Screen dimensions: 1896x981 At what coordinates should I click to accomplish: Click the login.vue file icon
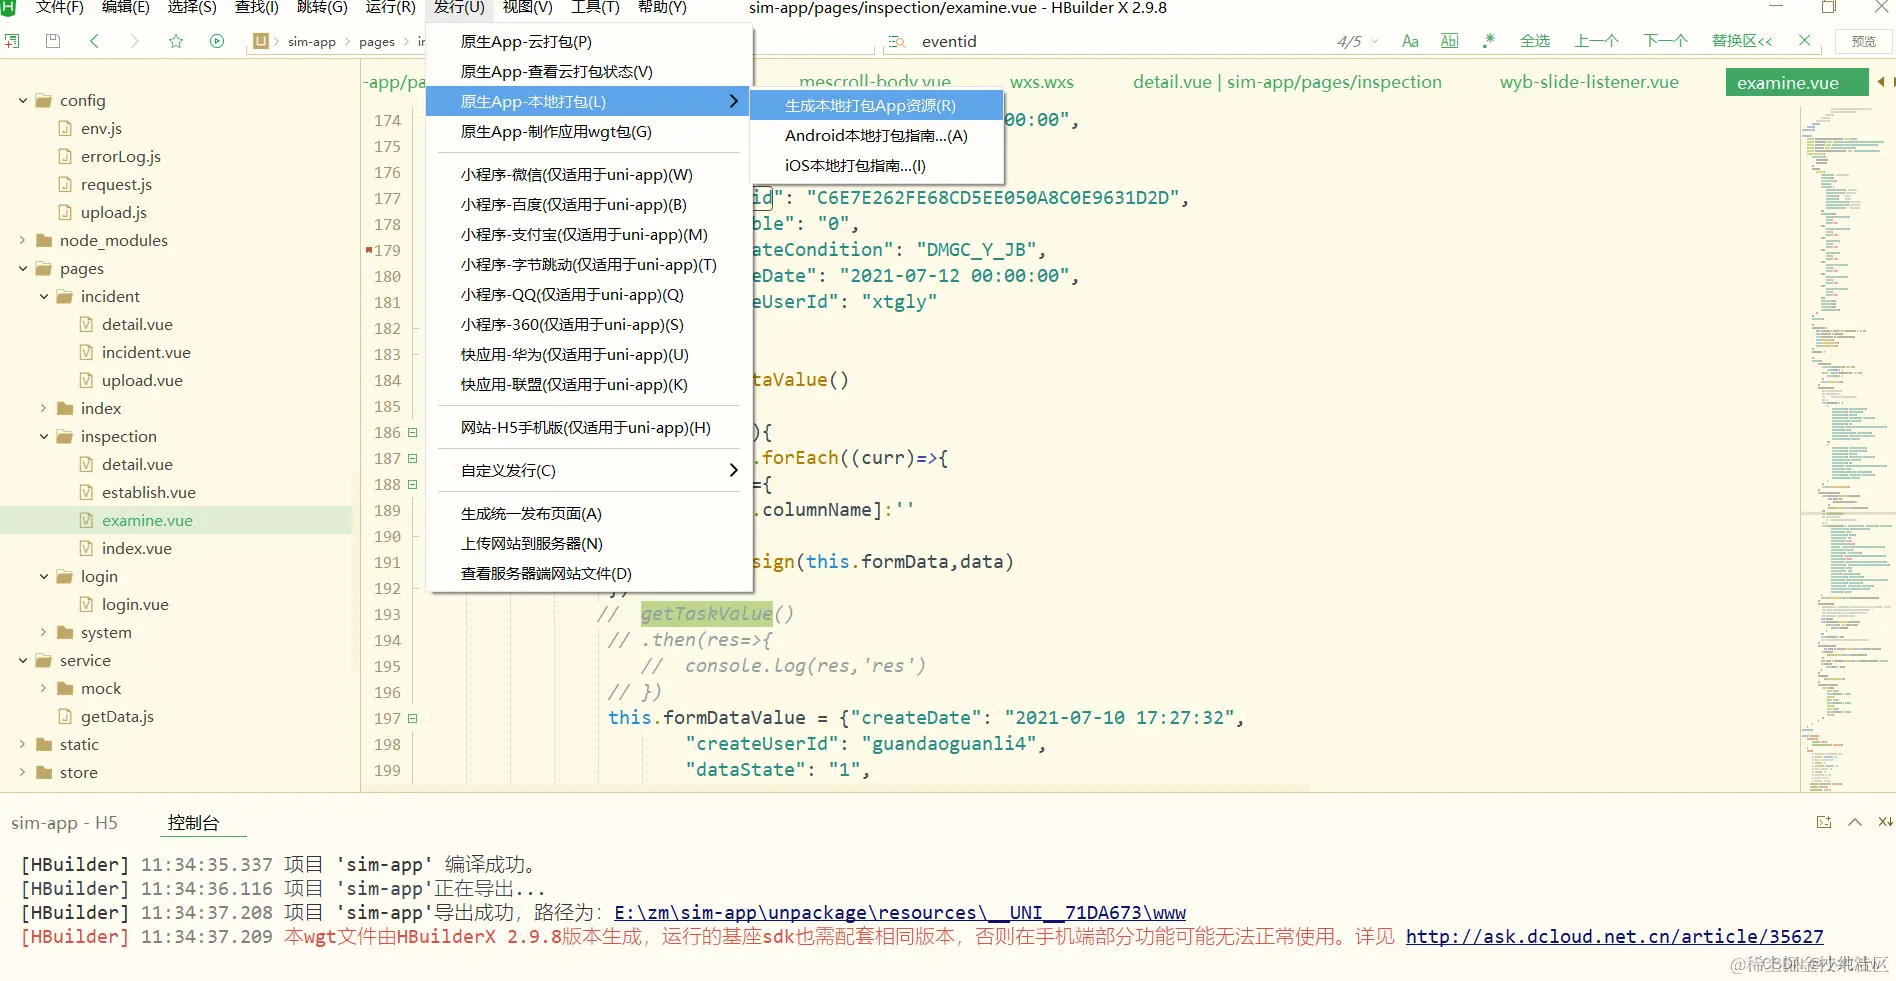point(86,604)
